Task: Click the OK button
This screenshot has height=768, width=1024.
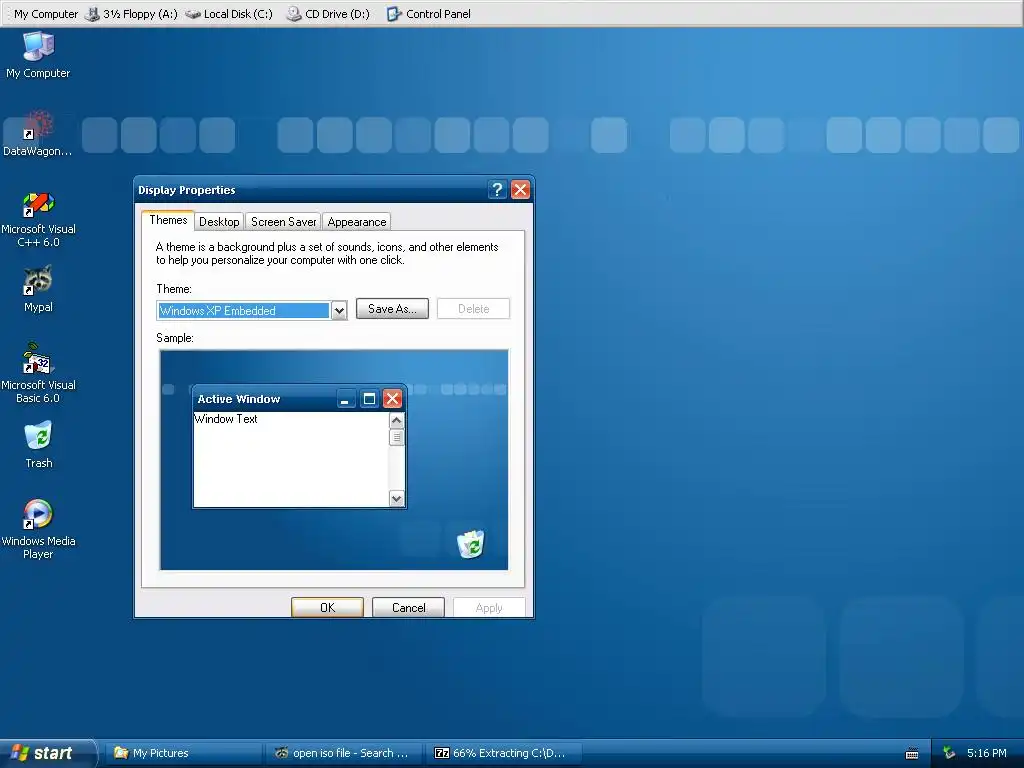Action: pyautogui.click(x=327, y=607)
